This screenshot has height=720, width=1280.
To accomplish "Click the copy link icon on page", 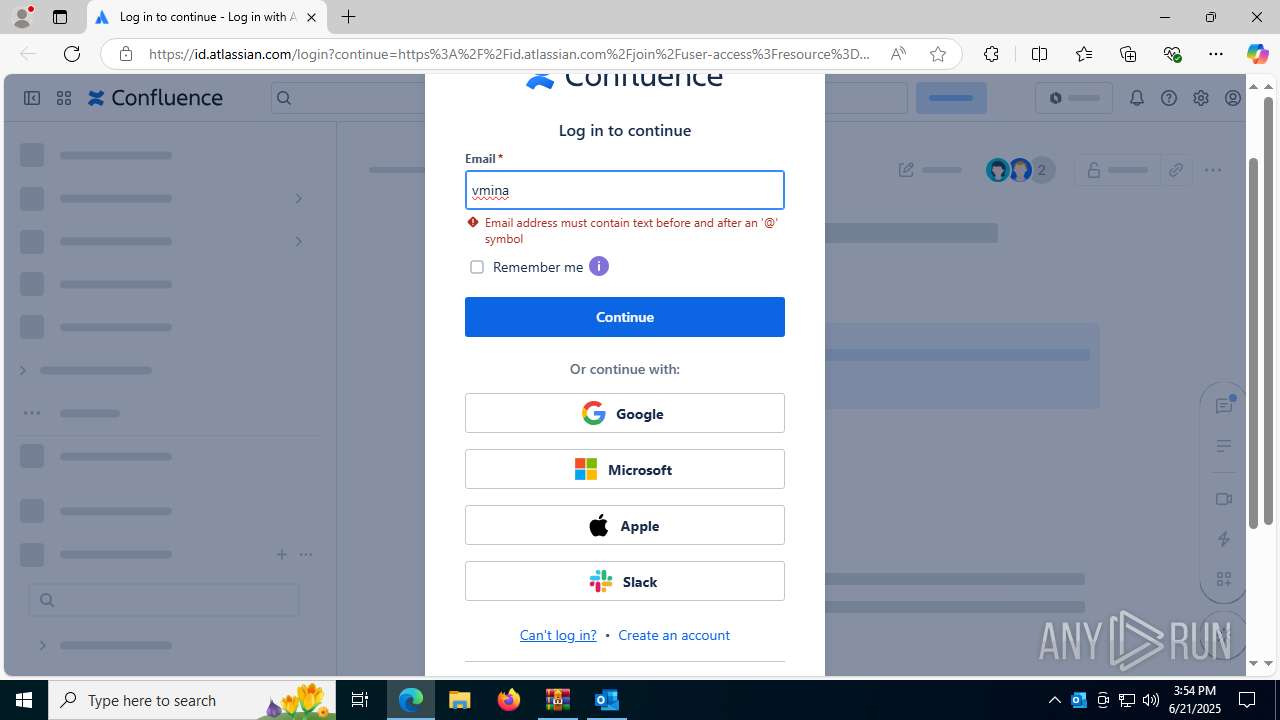I will pos(1176,170).
